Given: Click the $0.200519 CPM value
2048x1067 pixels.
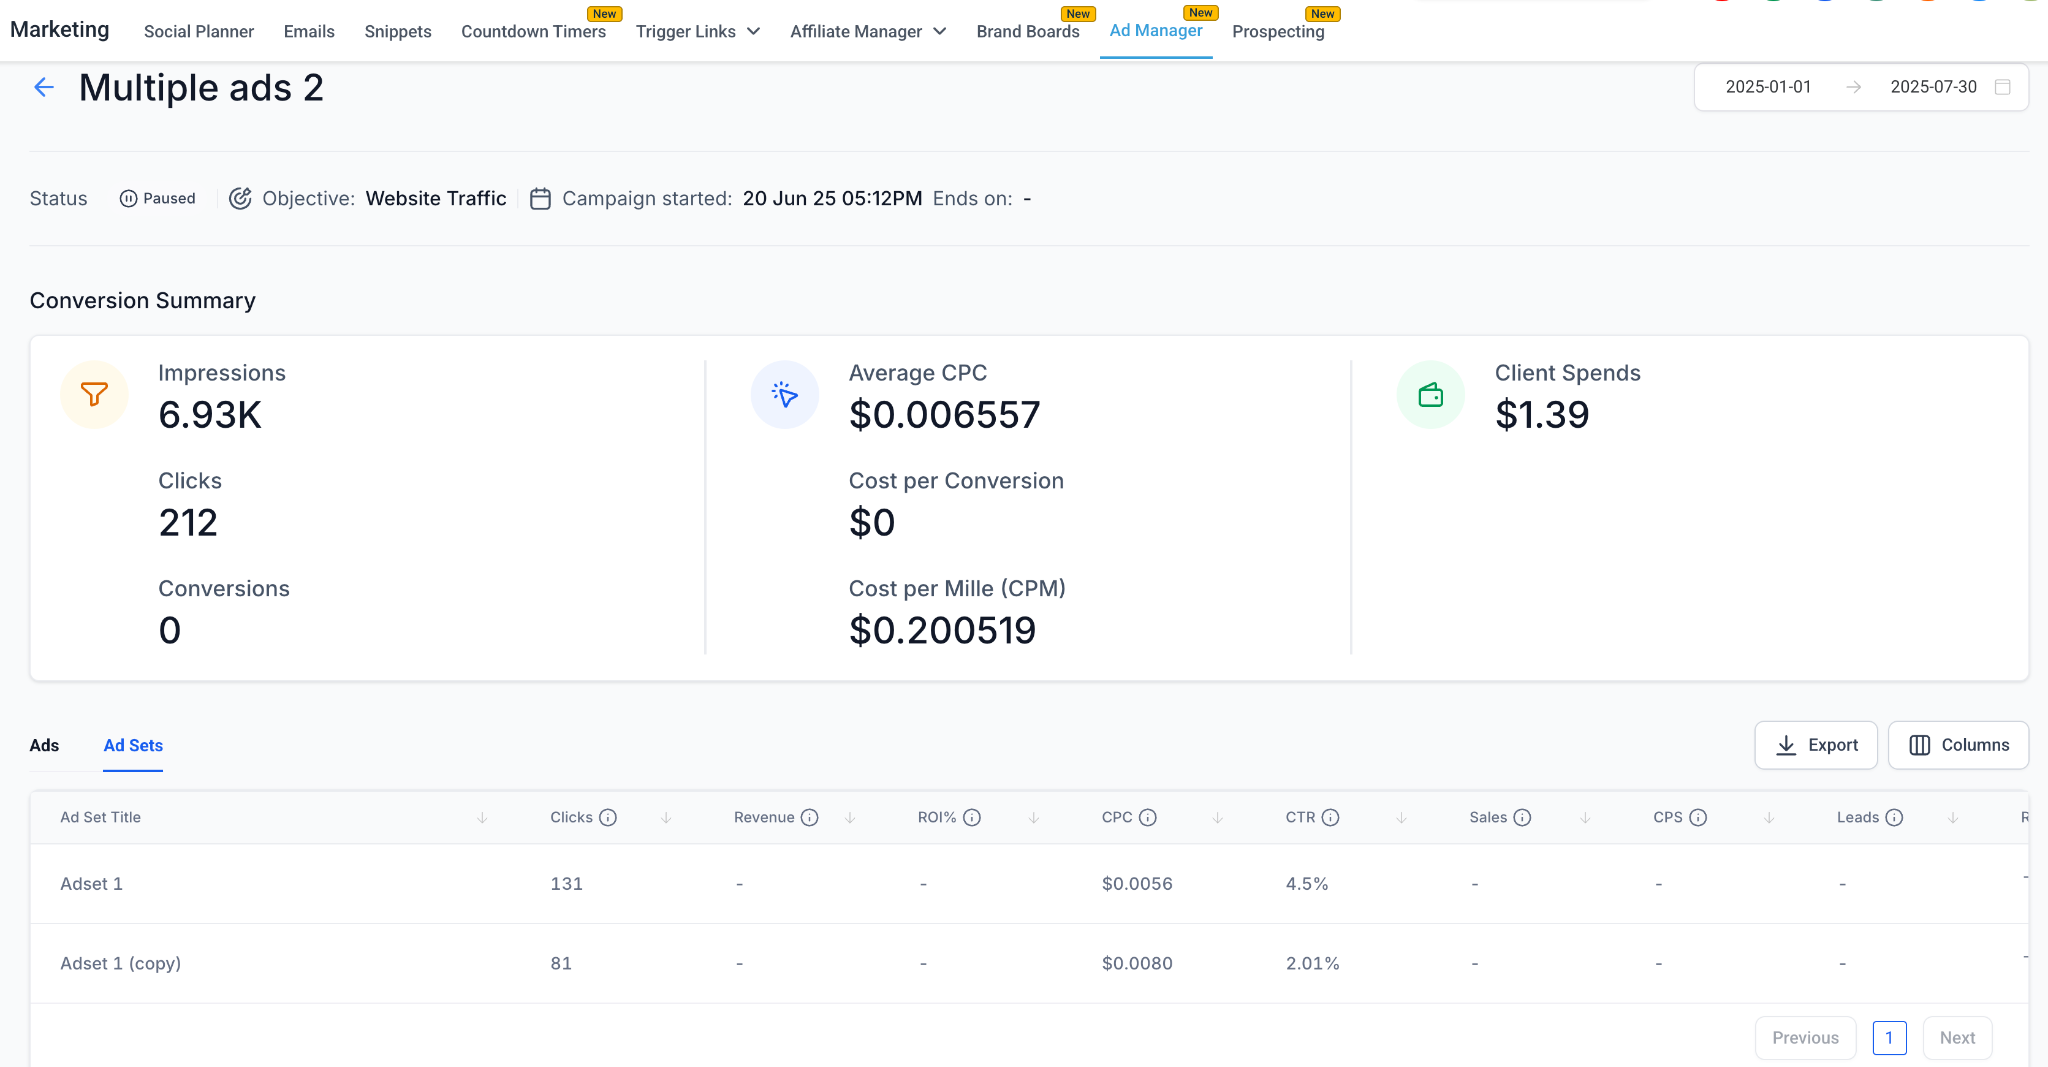Looking at the screenshot, I should click(942, 631).
